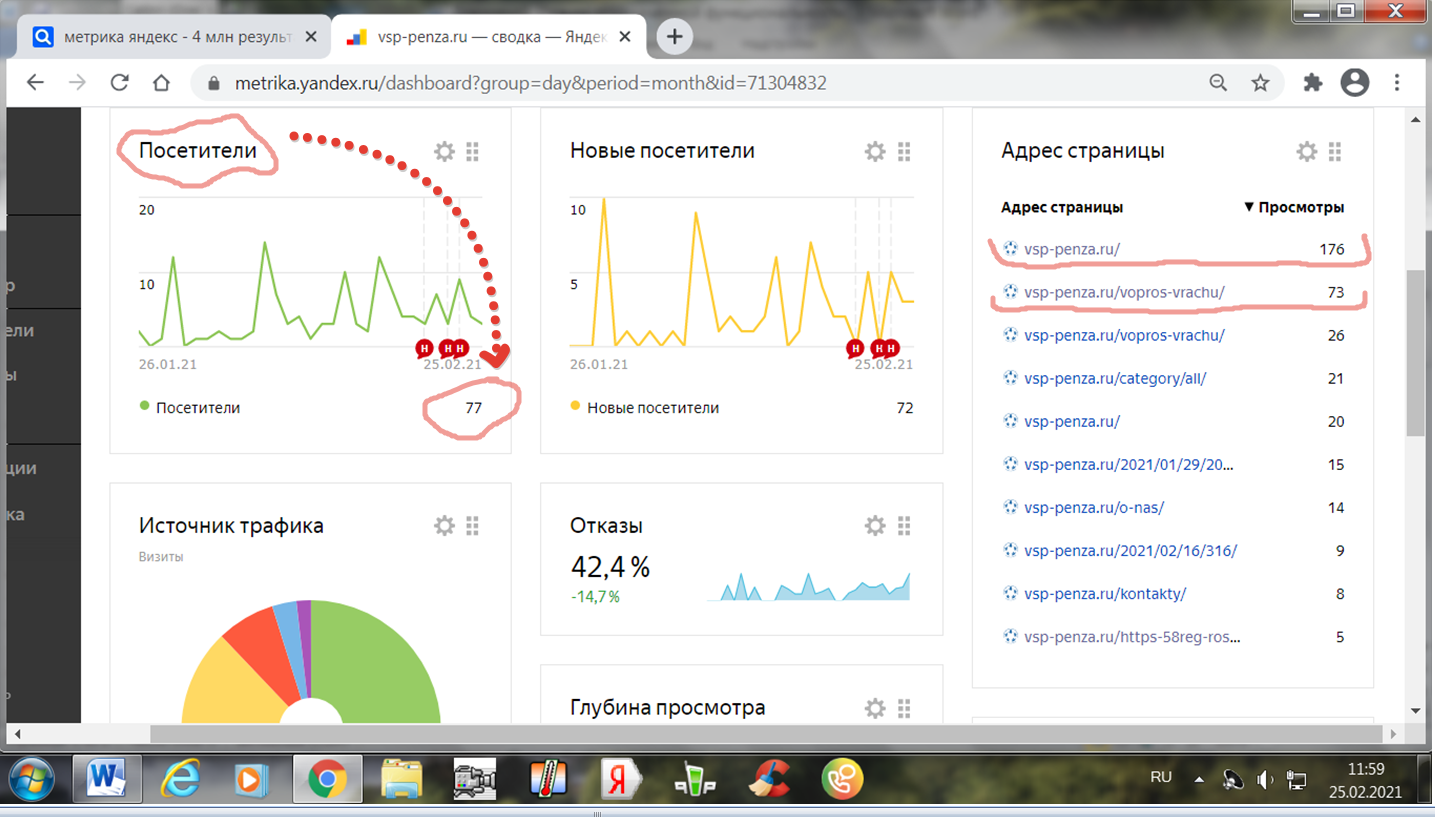
Task: Open Microsoft Word from taskbar
Action: [106, 779]
